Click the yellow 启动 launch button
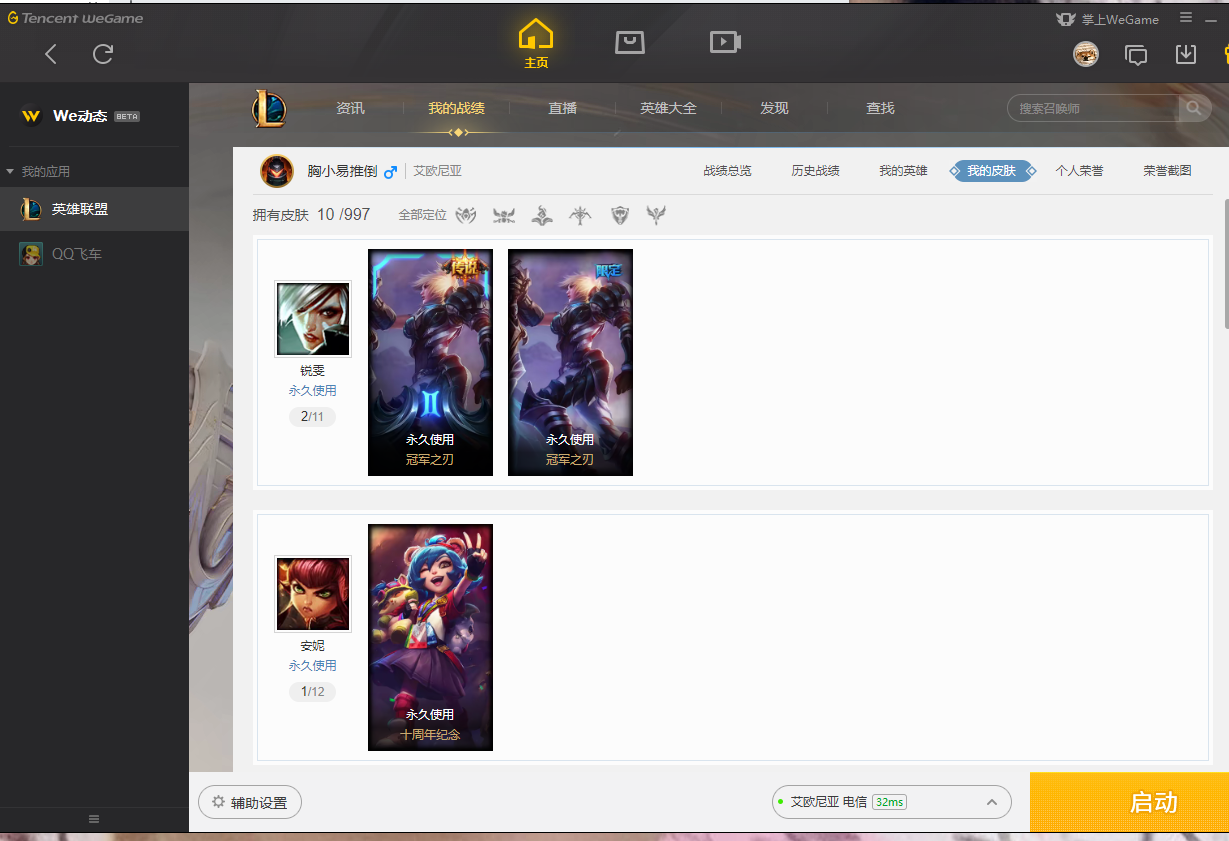The width and height of the screenshot is (1229, 841). 1129,802
